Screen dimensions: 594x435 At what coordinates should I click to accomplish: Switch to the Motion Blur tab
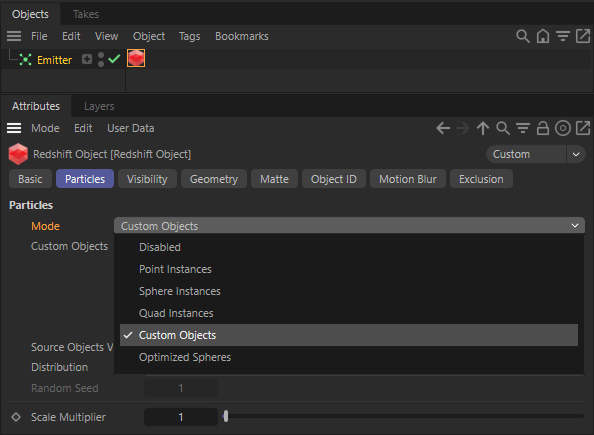click(408, 179)
